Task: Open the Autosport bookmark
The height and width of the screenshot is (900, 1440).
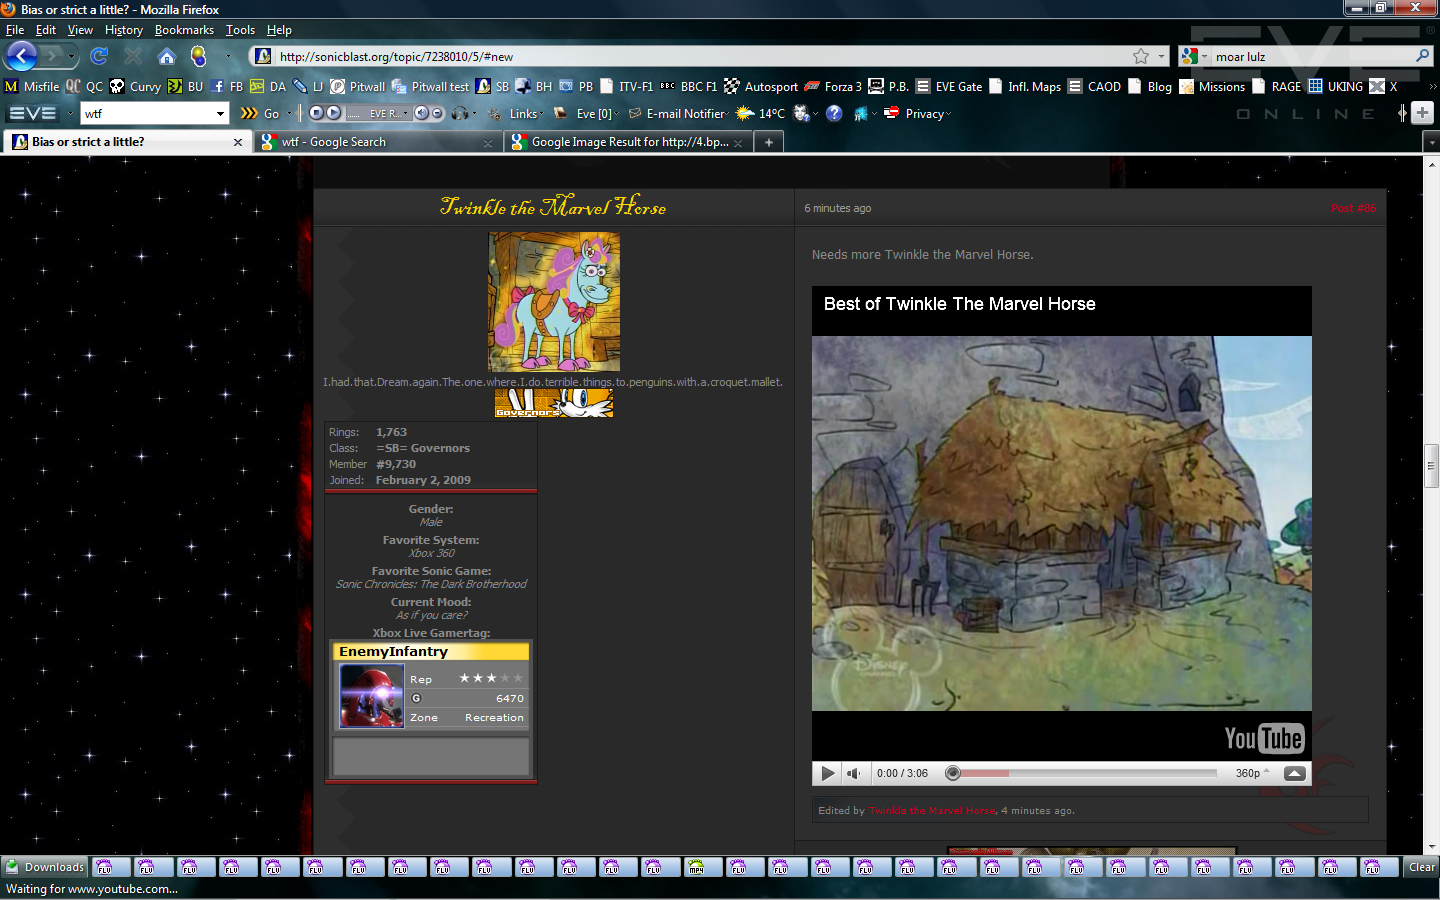Action: (x=761, y=87)
